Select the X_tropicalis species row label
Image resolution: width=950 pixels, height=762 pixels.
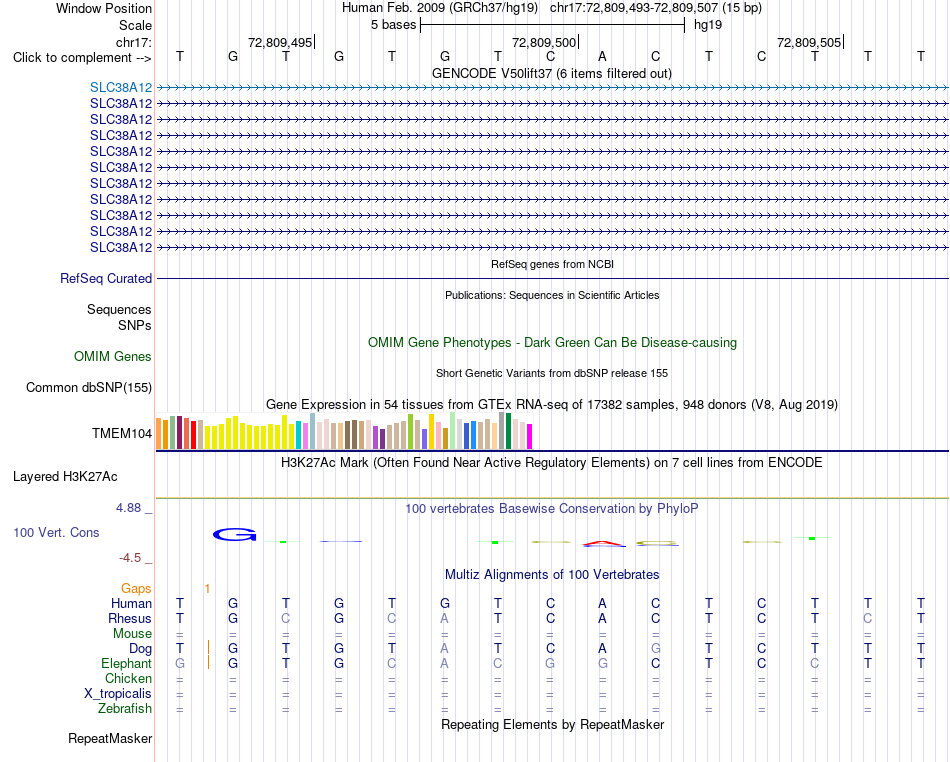pyautogui.click(x=118, y=694)
